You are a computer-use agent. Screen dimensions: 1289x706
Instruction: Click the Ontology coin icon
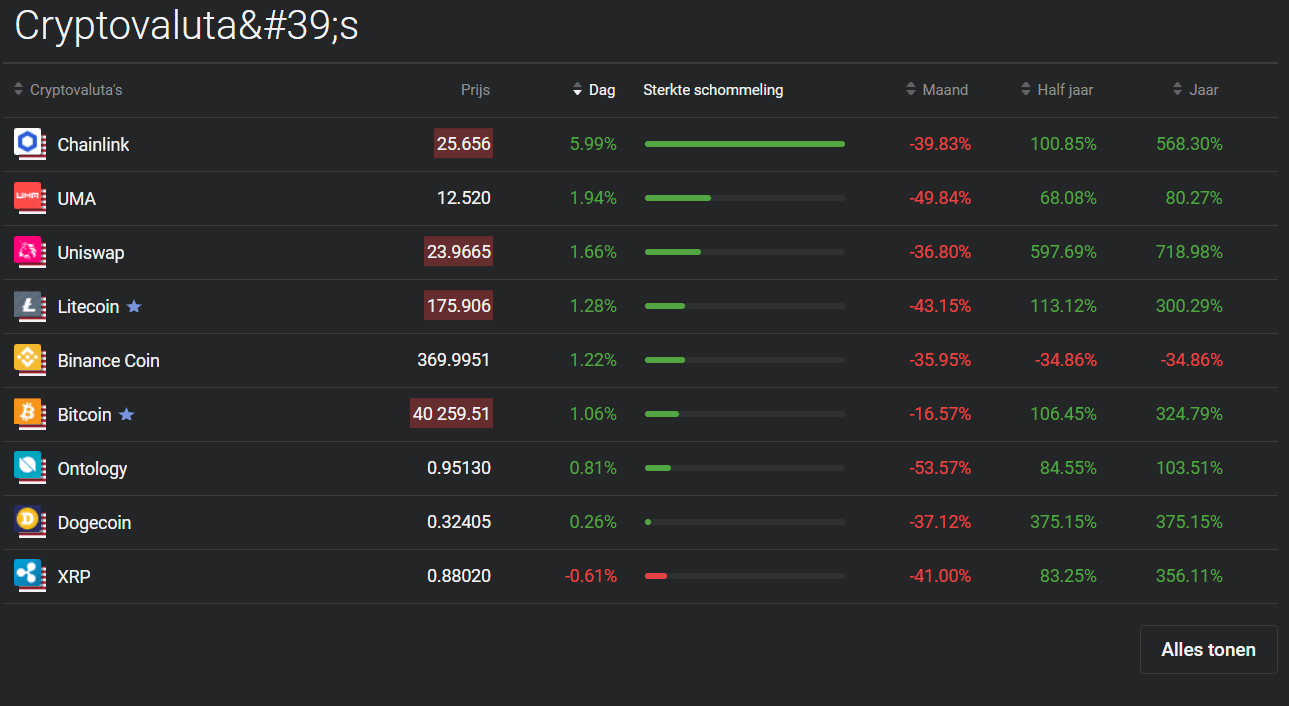coord(29,467)
